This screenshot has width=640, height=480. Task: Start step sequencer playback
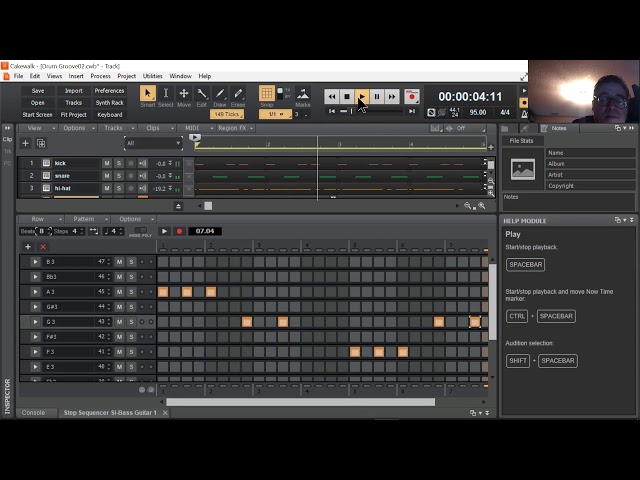(x=164, y=231)
